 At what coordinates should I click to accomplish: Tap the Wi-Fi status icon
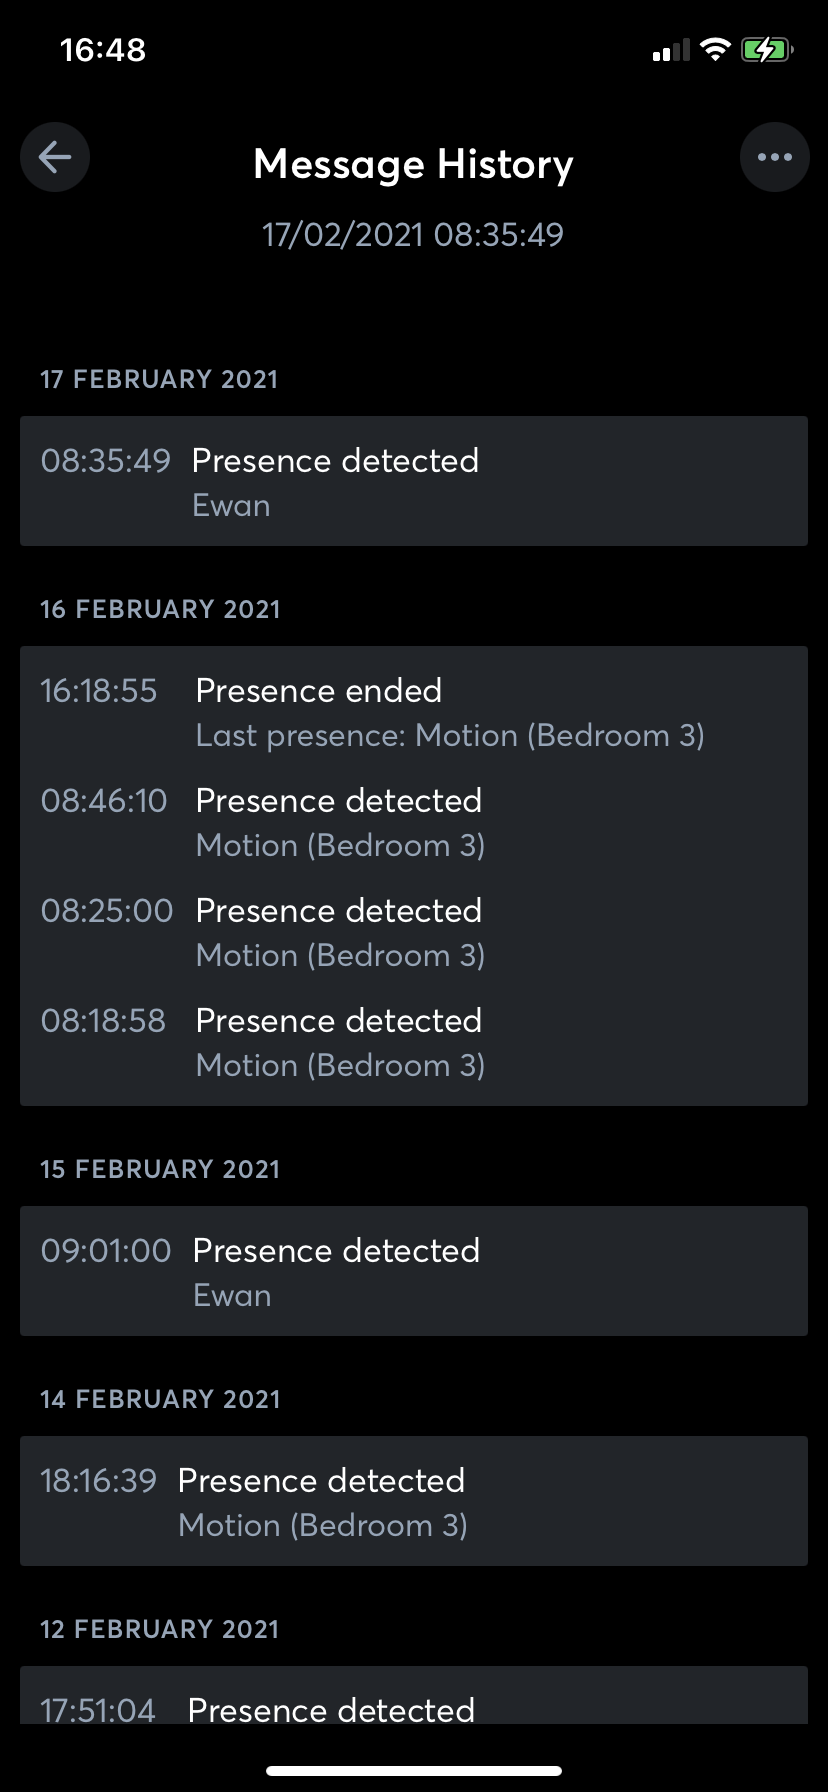pyautogui.click(x=715, y=50)
